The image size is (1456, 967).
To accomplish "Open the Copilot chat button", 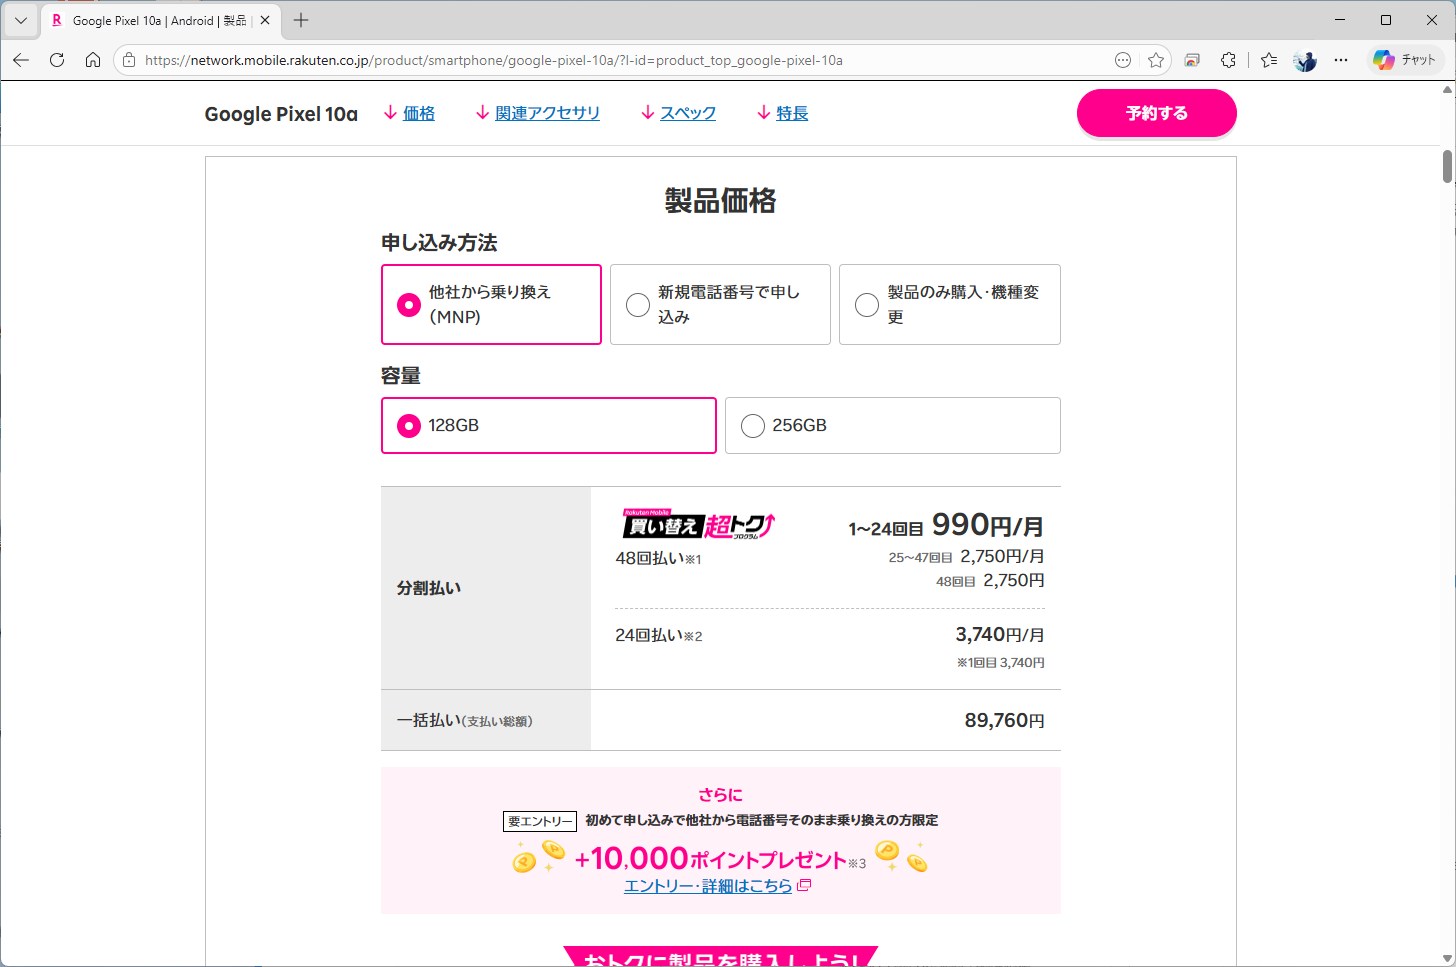I will [1405, 60].
